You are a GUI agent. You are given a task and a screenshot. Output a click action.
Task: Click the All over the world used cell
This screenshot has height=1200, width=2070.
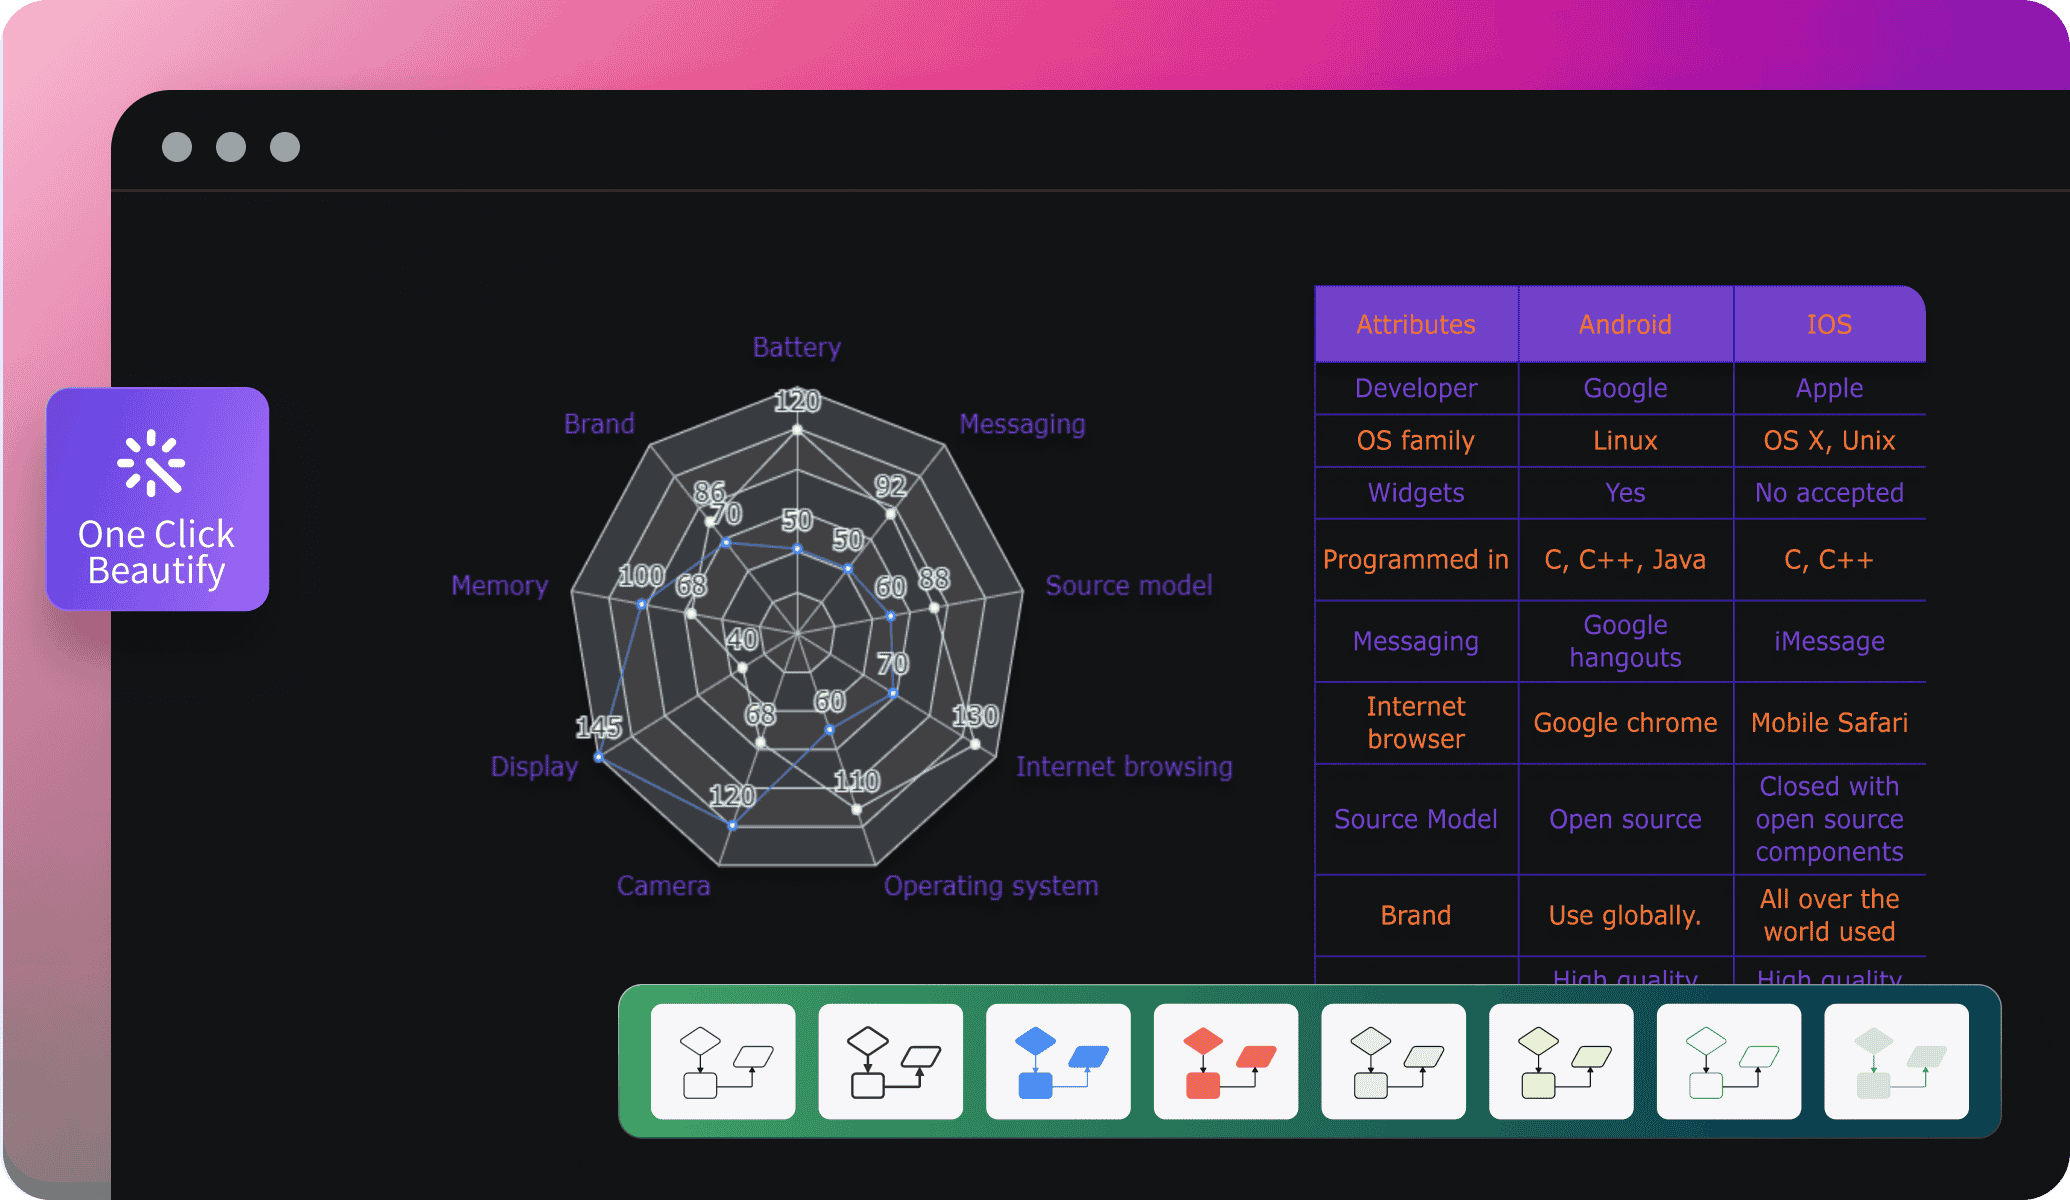1829,915
